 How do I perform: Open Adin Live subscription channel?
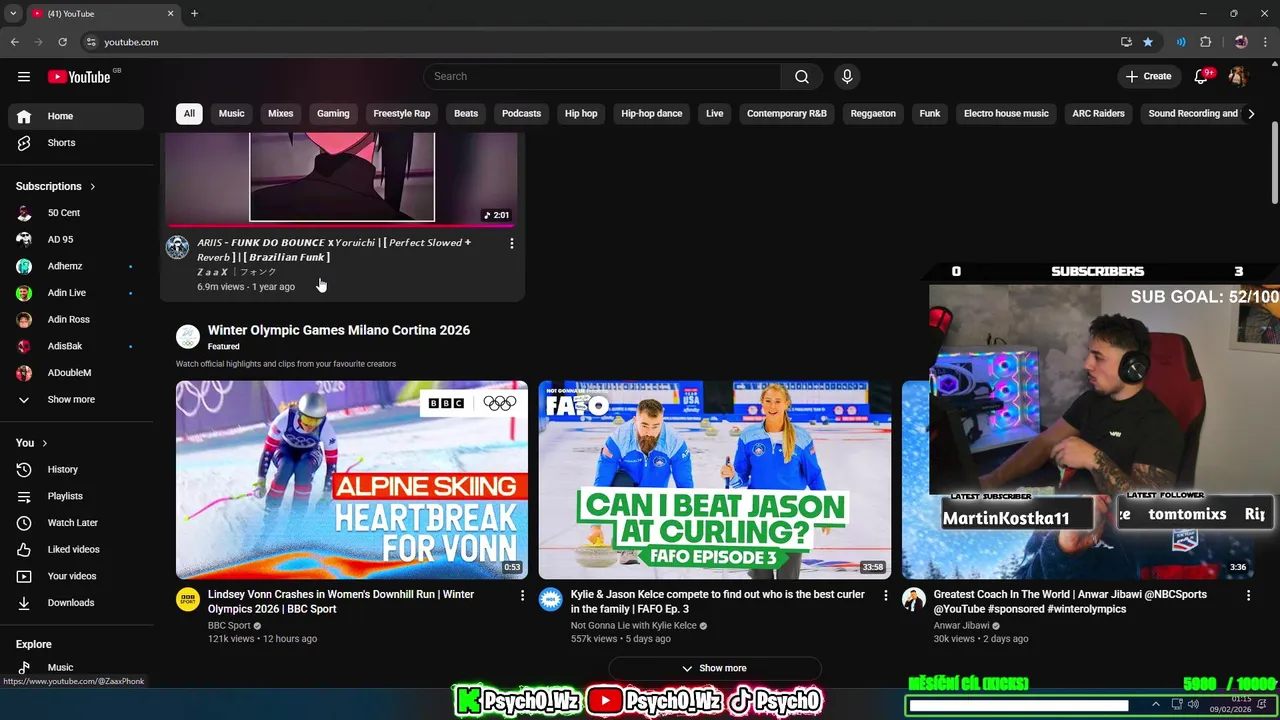click(x=76, y=293)
